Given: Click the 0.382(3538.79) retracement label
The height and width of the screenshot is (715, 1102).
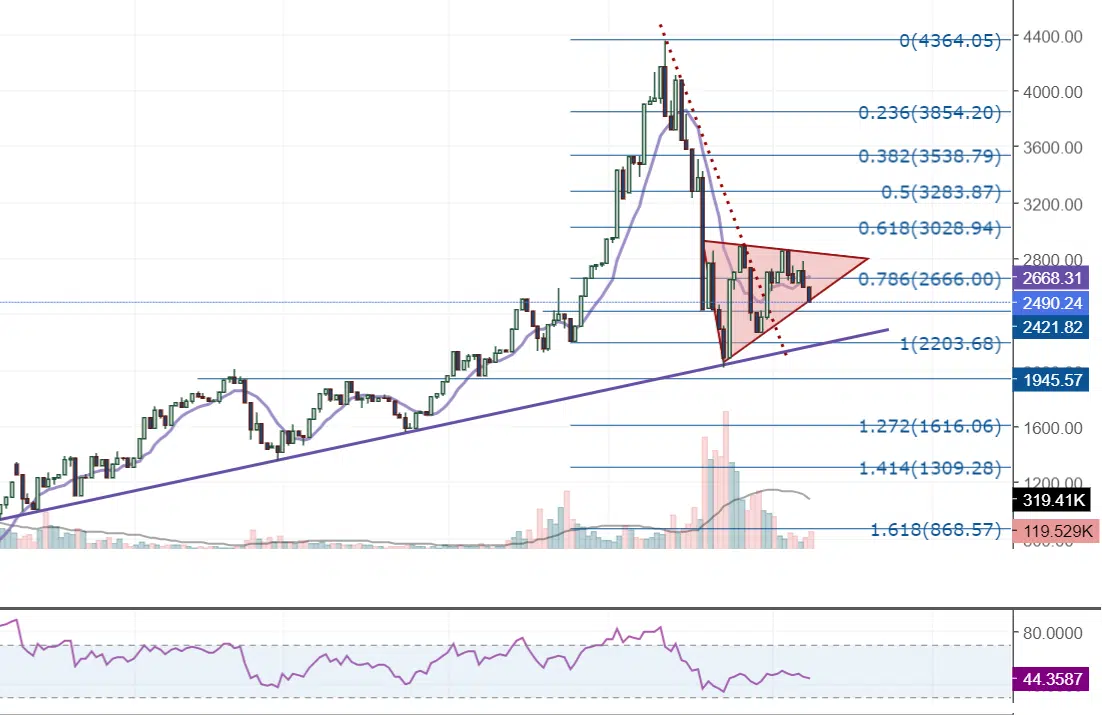Looking at the screenshot, I should tap(930, 156).
